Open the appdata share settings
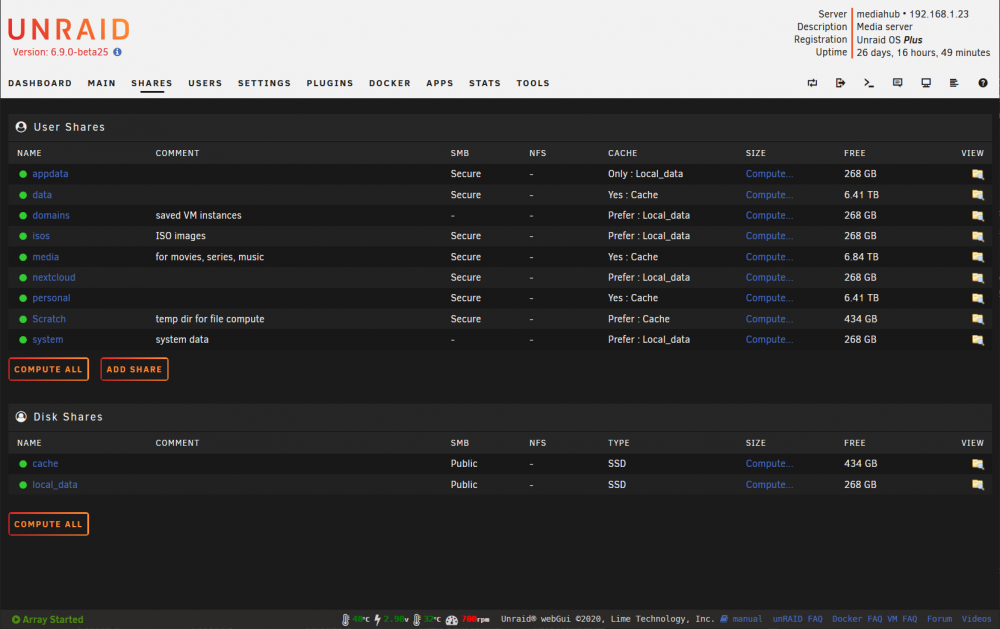 pos(50,174)
